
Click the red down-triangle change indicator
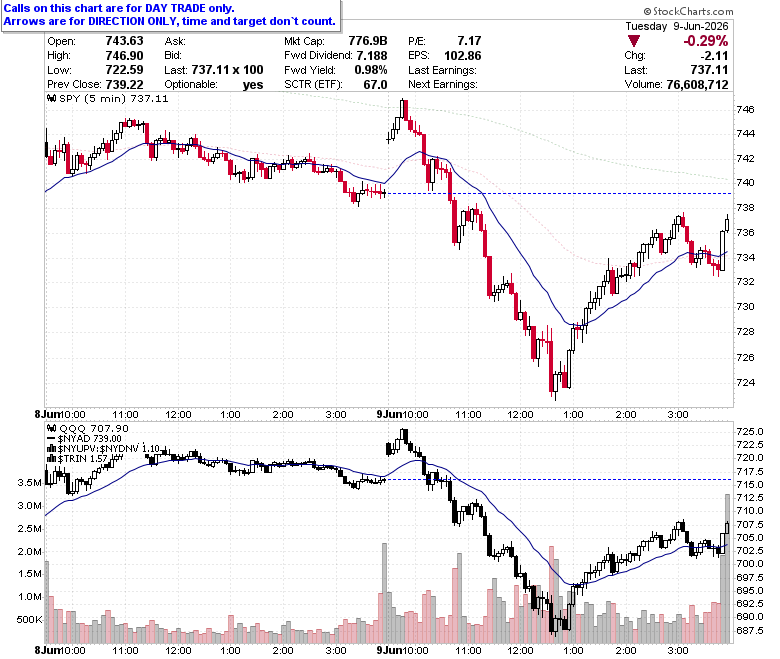[x=634, y=41]
